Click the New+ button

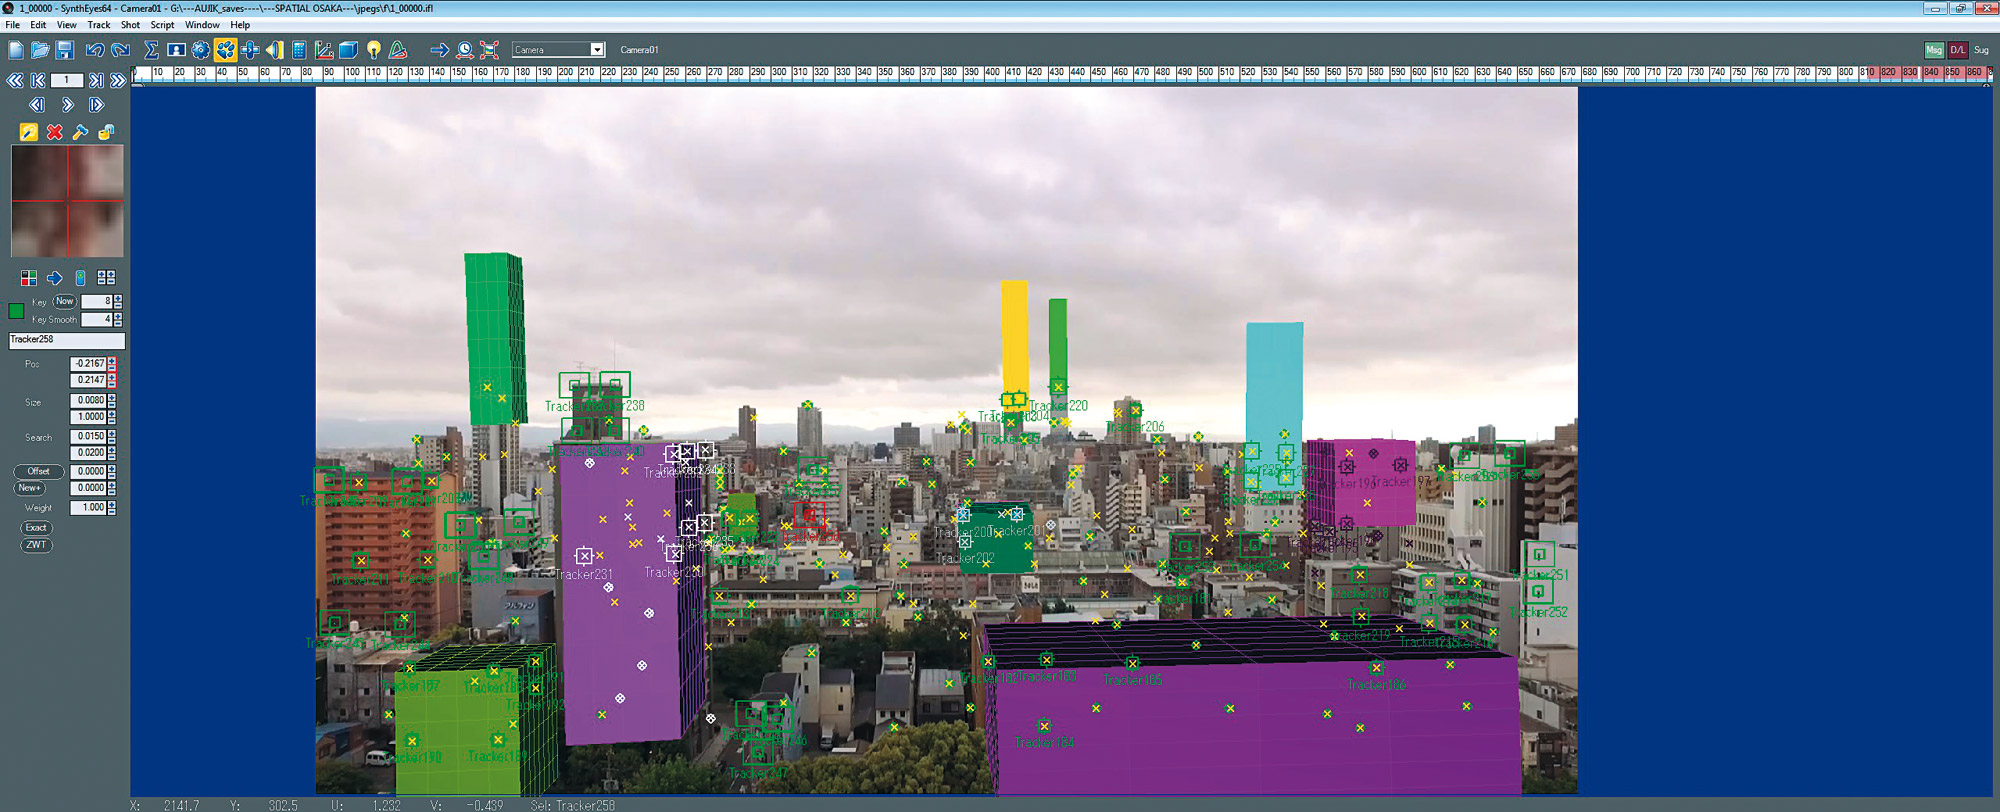point(29,488)
